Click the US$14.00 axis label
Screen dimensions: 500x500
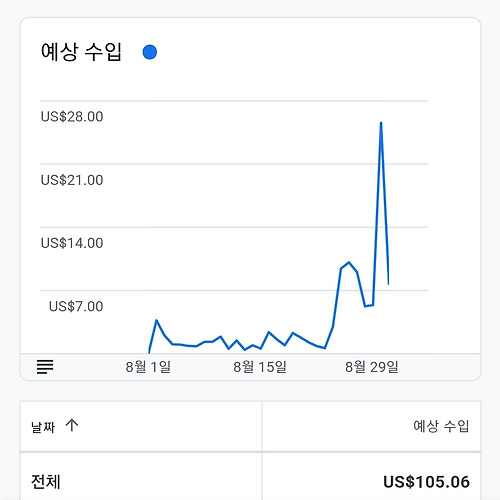[72, 243]
